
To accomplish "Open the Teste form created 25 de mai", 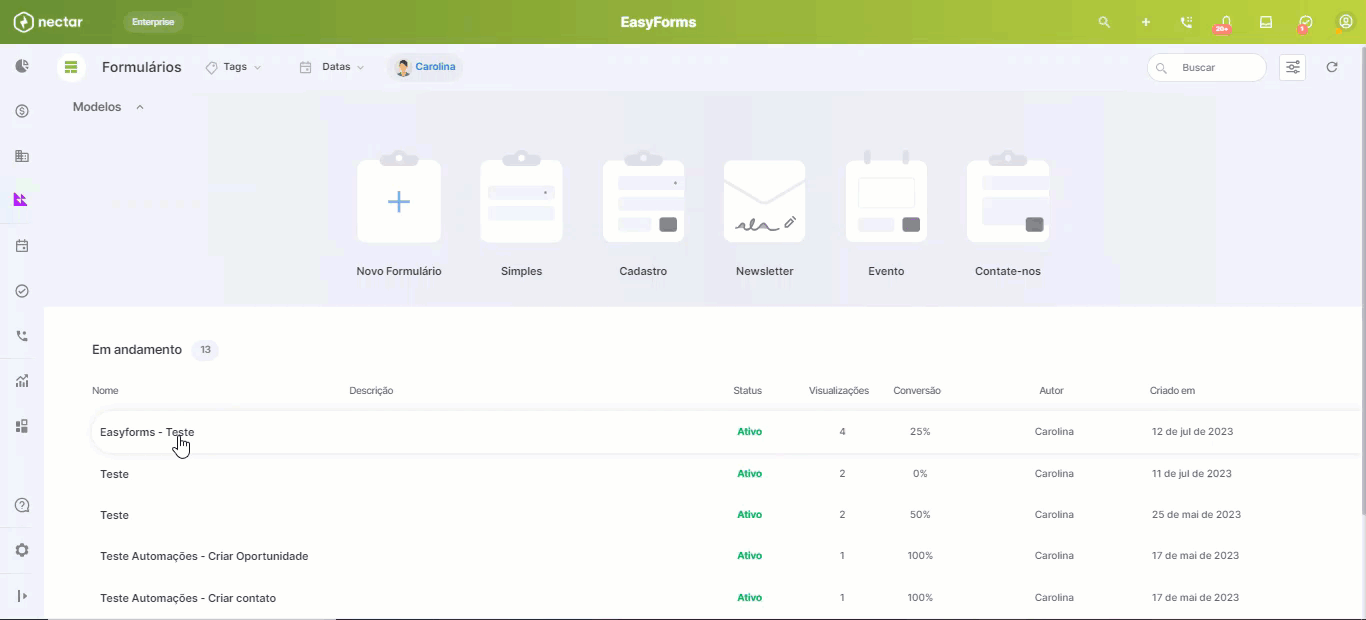I will click(x=726, y=515).
